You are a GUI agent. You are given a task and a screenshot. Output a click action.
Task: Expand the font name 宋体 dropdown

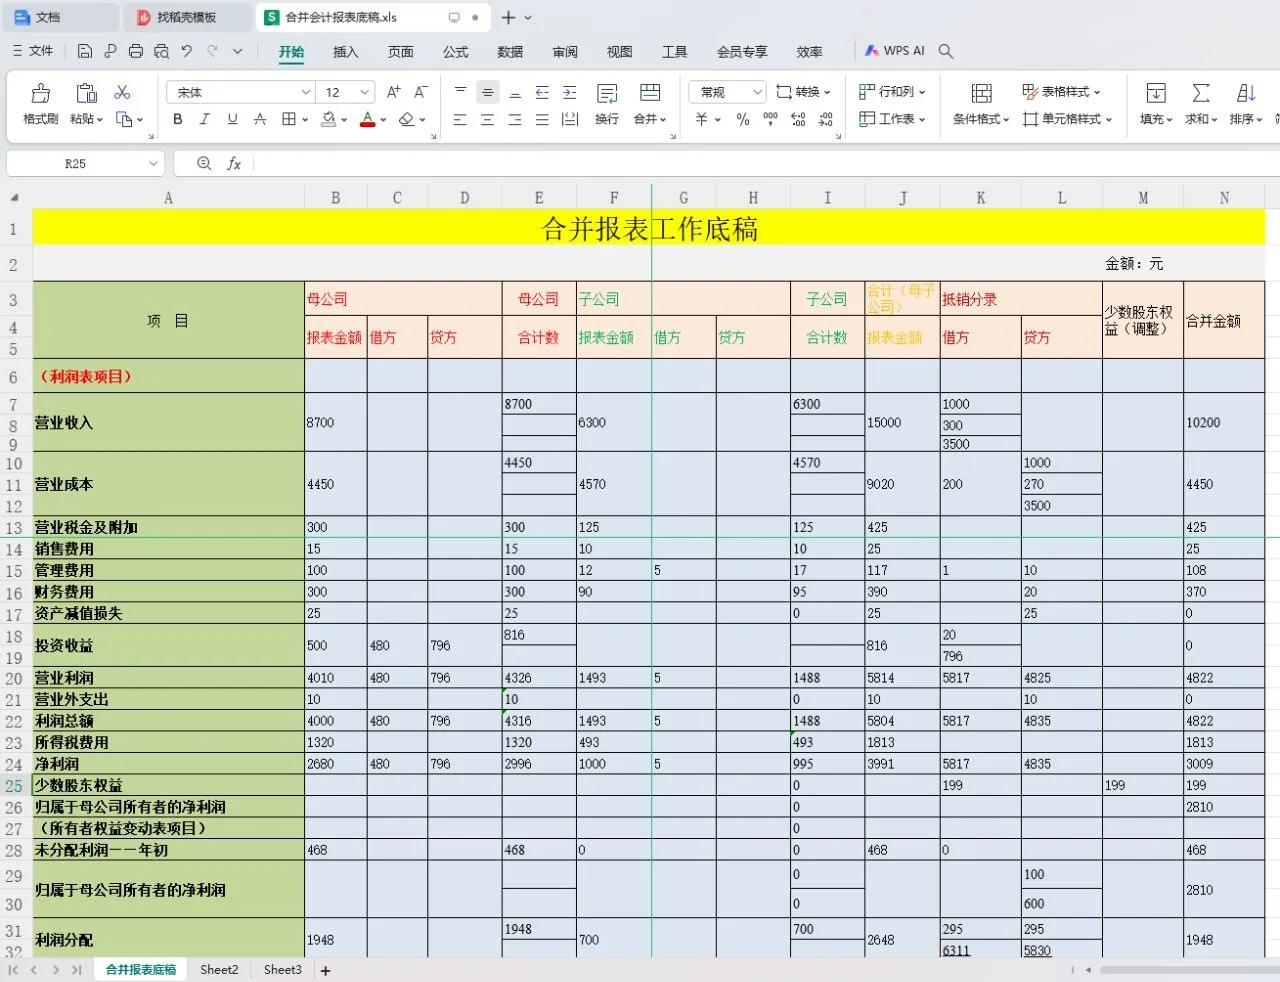(x=306, y=92)
